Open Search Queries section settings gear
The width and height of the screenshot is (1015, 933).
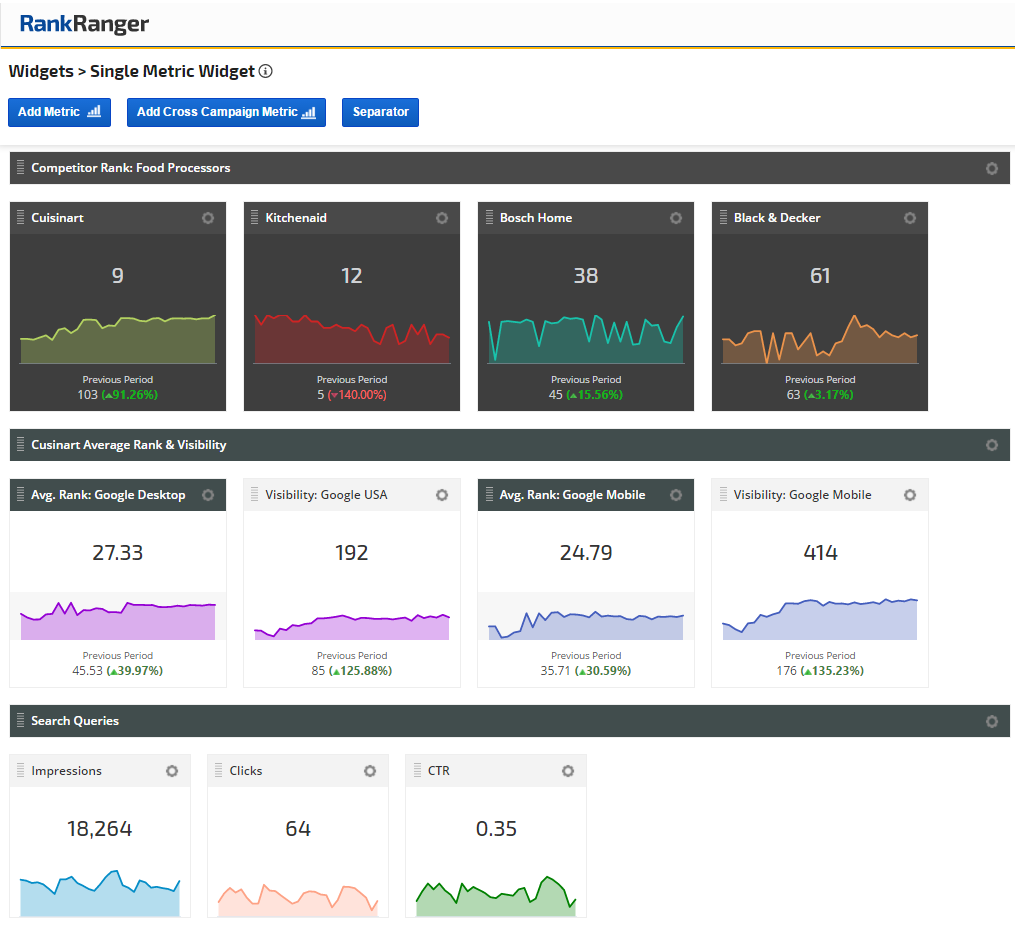992,721
